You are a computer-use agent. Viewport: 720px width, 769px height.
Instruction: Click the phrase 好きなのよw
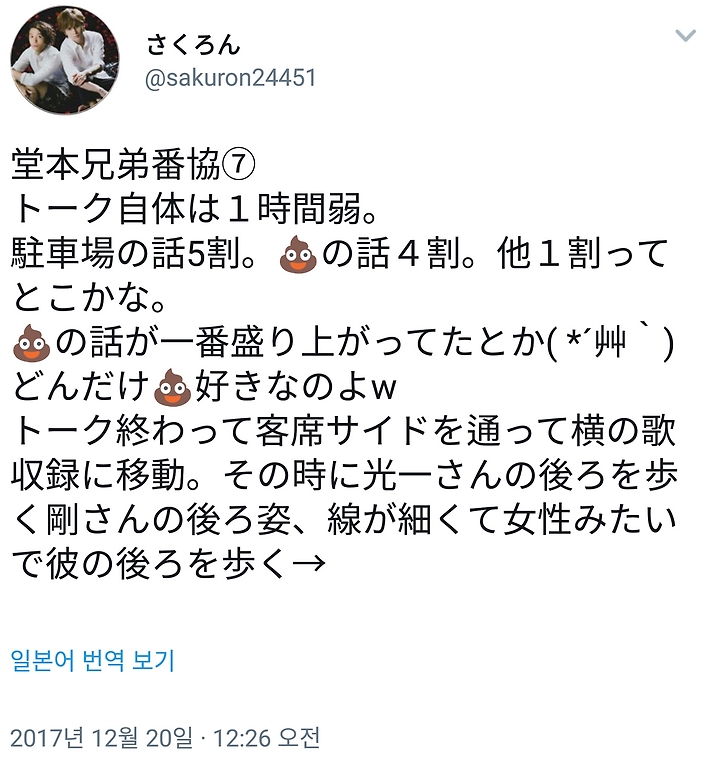click(296, 386)
